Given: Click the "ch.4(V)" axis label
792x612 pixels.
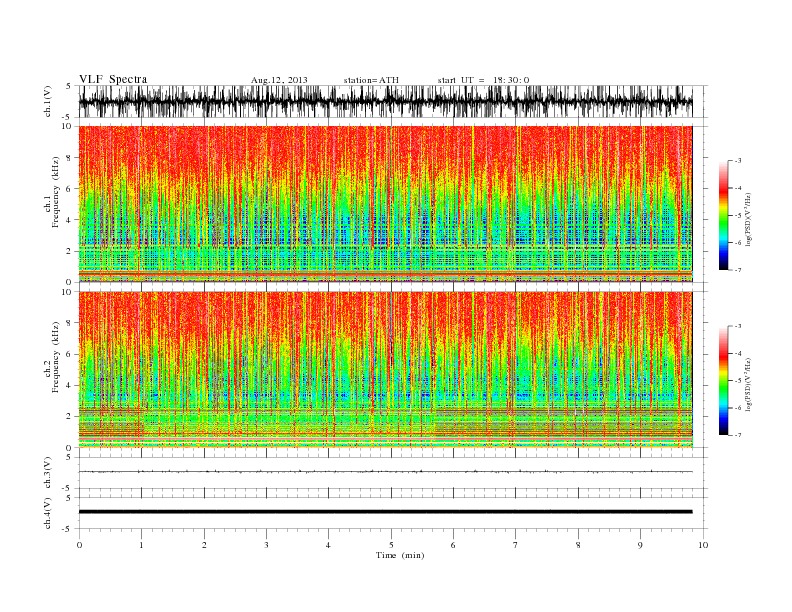Looking at the screenshot, I should coord(47,514).
